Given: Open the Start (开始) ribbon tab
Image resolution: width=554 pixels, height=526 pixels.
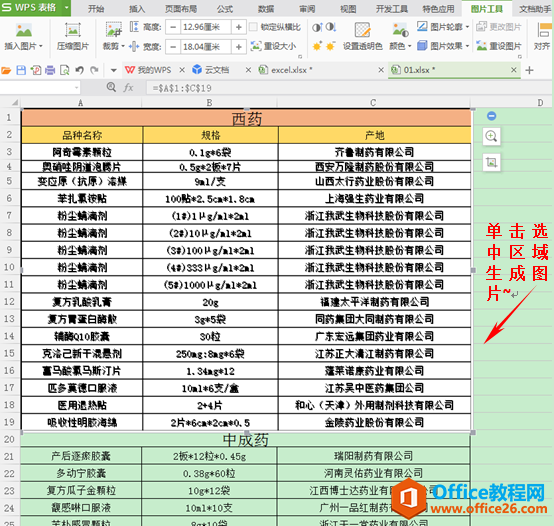Looking at the screenshot, I should (x=96, y=9).
